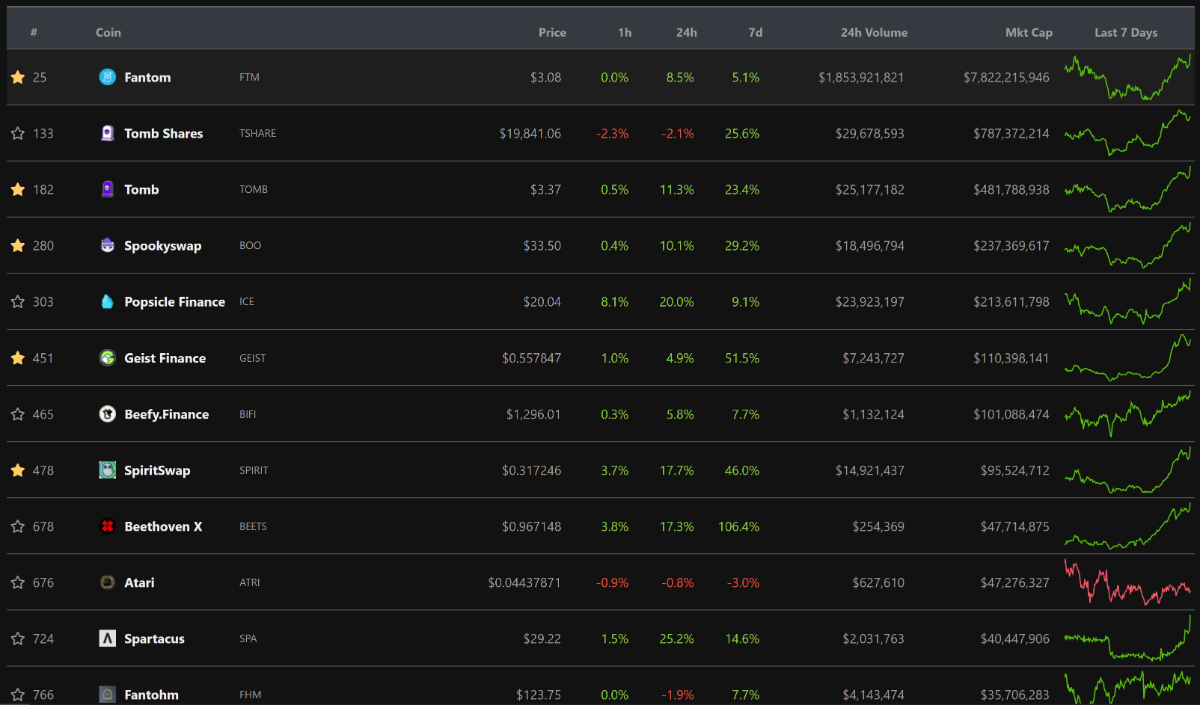Image resolution: width=1200 pixels, height=705 pixels.
Task: View Tomb Shares 7-day sparkline chart
Action: click(1128, 133)
